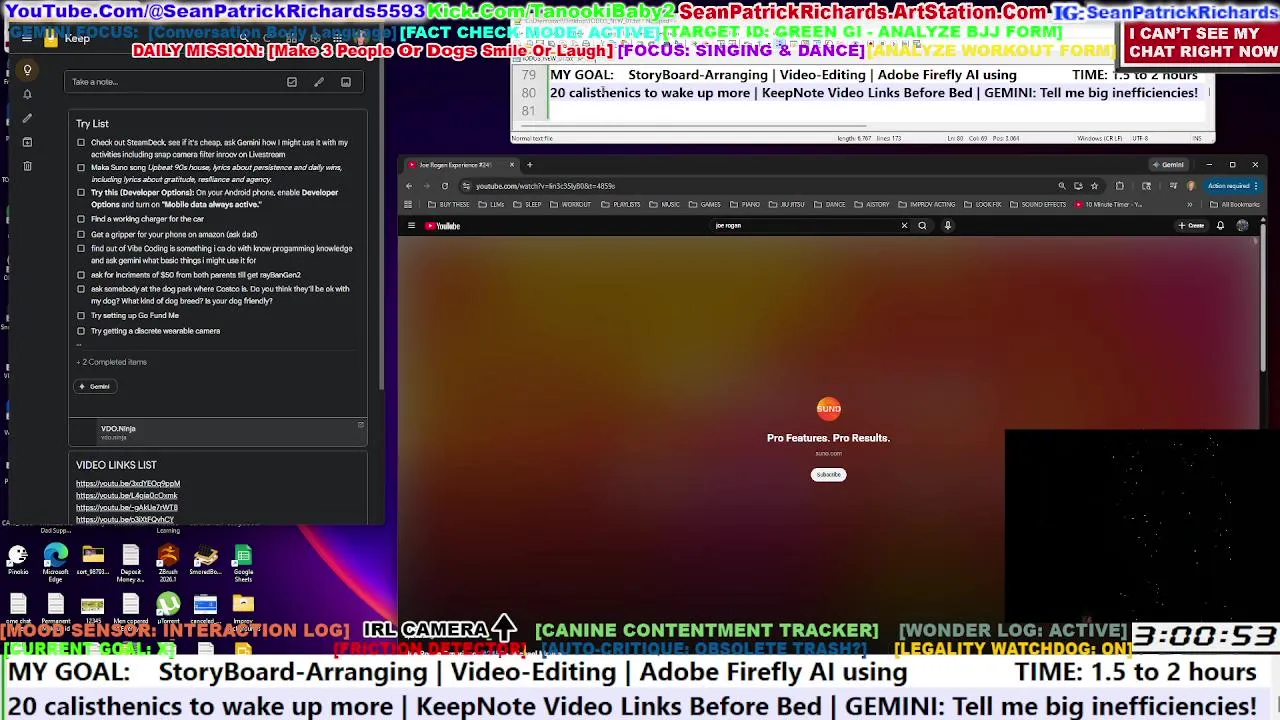
Task: Open the WORKOUT bookmark folder
Action: [571, 205]
